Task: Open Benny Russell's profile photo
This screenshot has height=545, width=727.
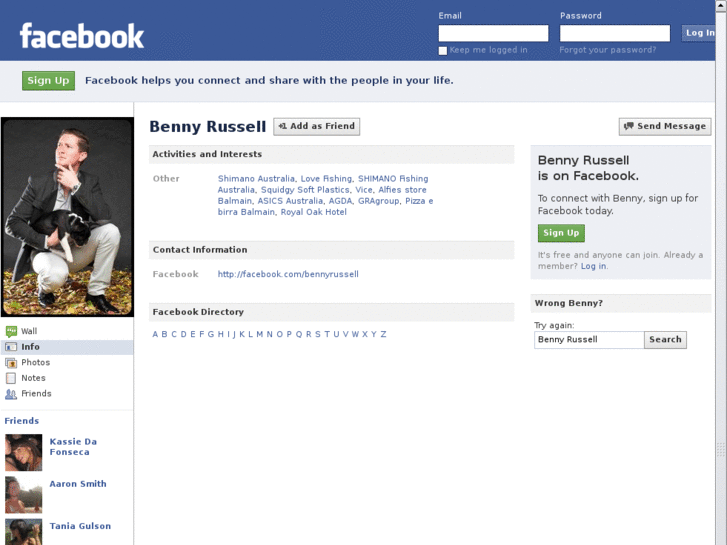Action: 67,217
